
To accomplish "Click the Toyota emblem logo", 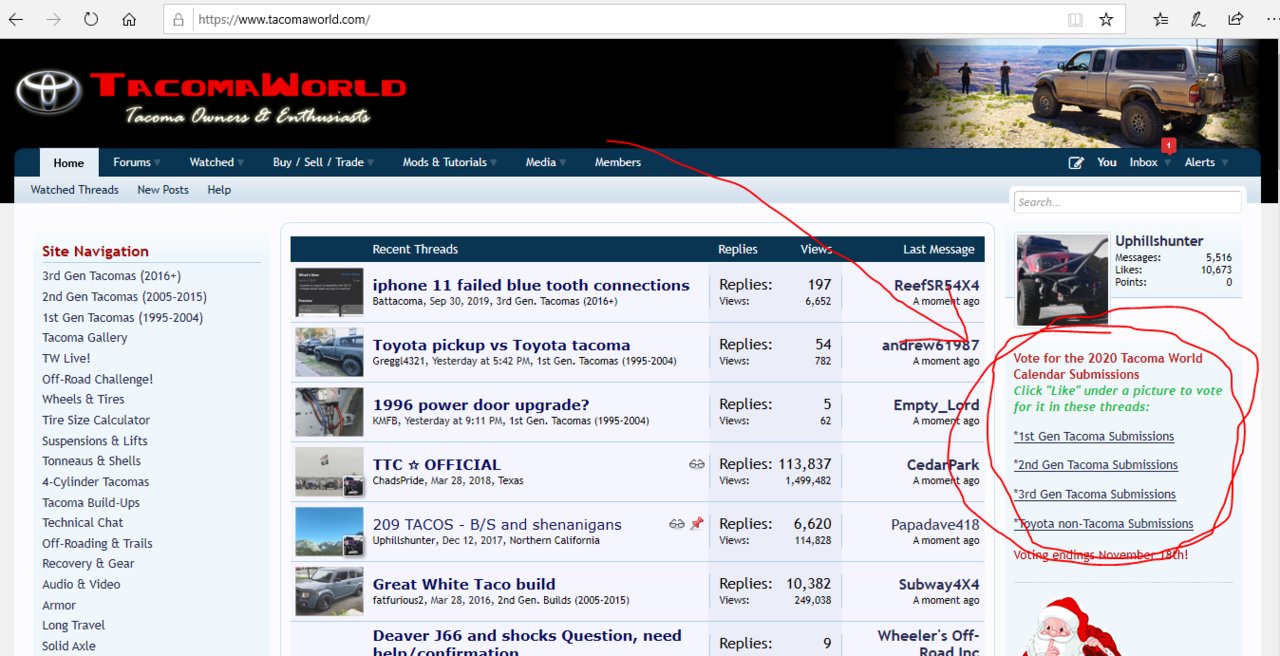I will (48, 93).
